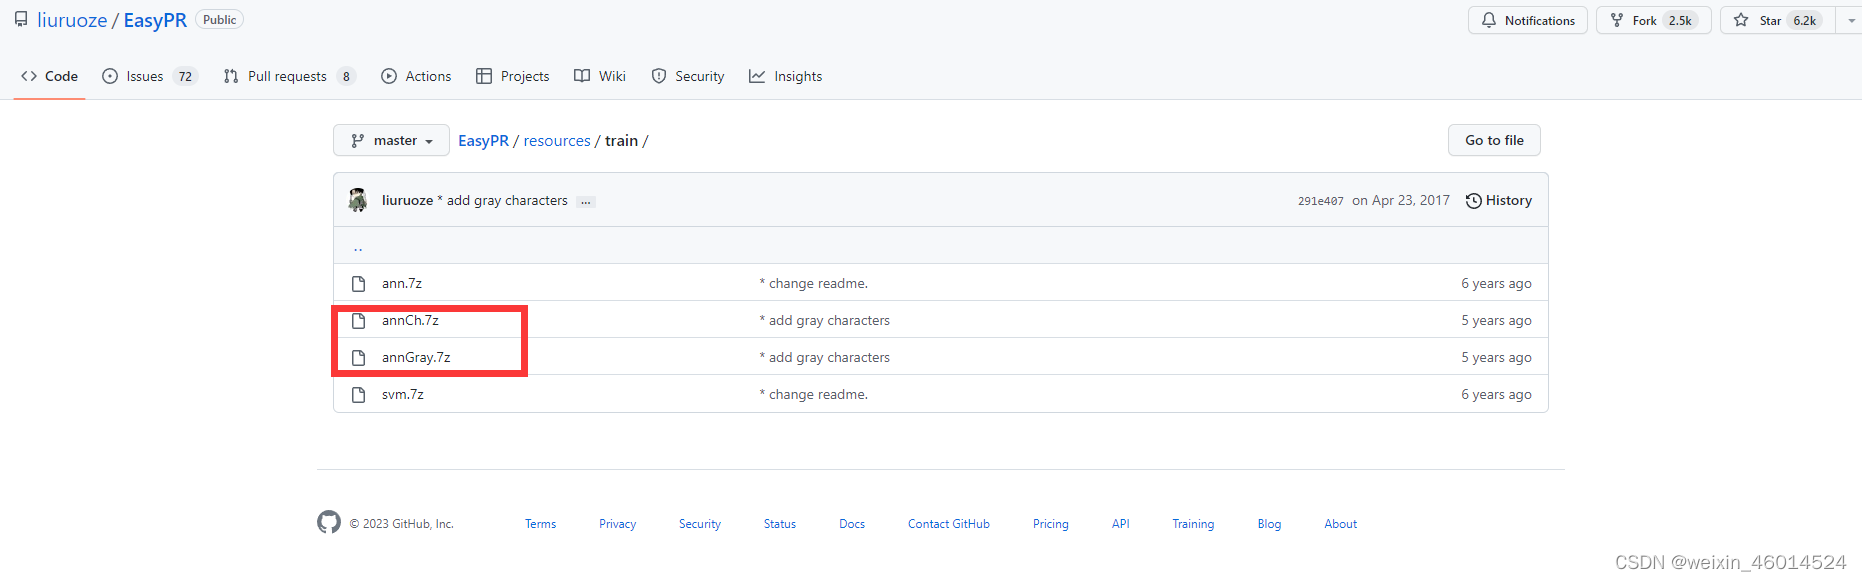Image resolution: width=1862 pixels, height=581 pixels.
Task: Open the Contact GitHub footer link
Action: point(949,524)
